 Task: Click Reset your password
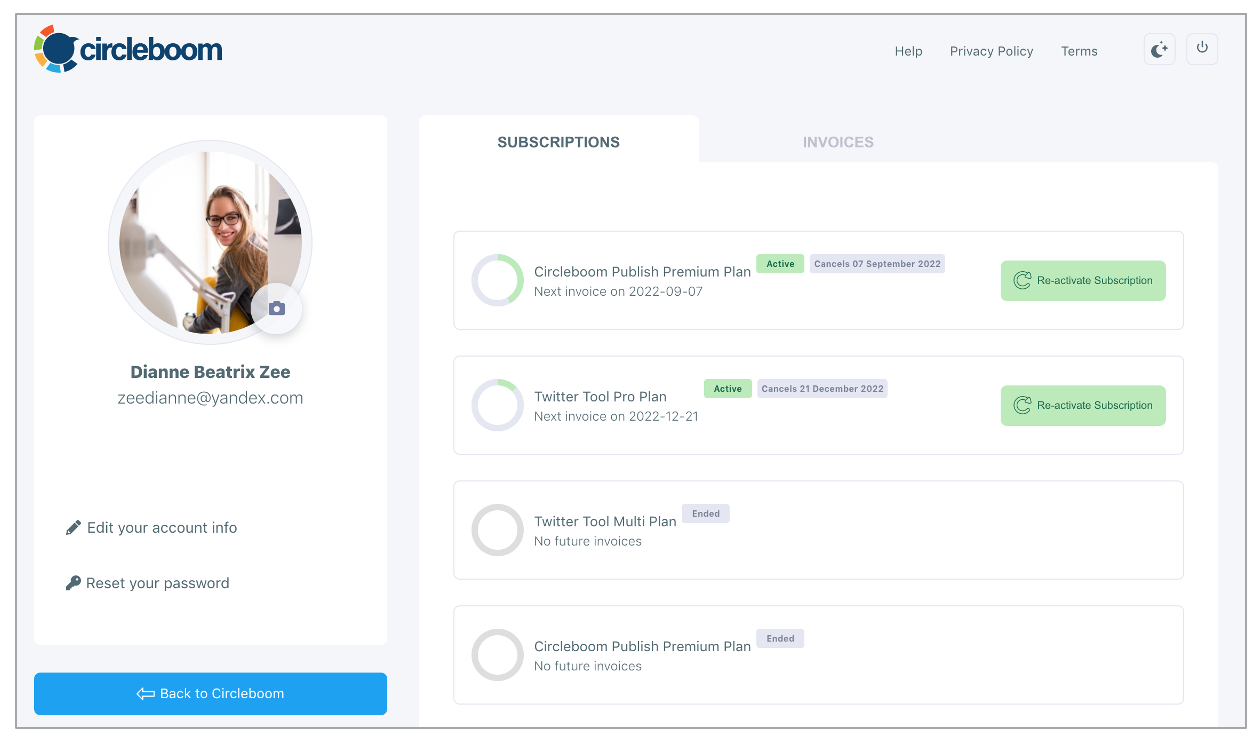[158, 583]
